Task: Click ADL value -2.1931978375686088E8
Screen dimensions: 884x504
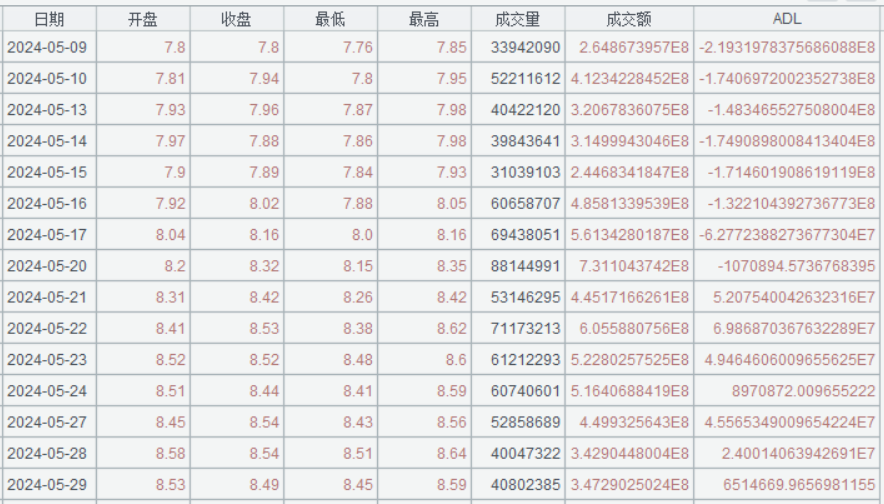Action: pos(787,47)
